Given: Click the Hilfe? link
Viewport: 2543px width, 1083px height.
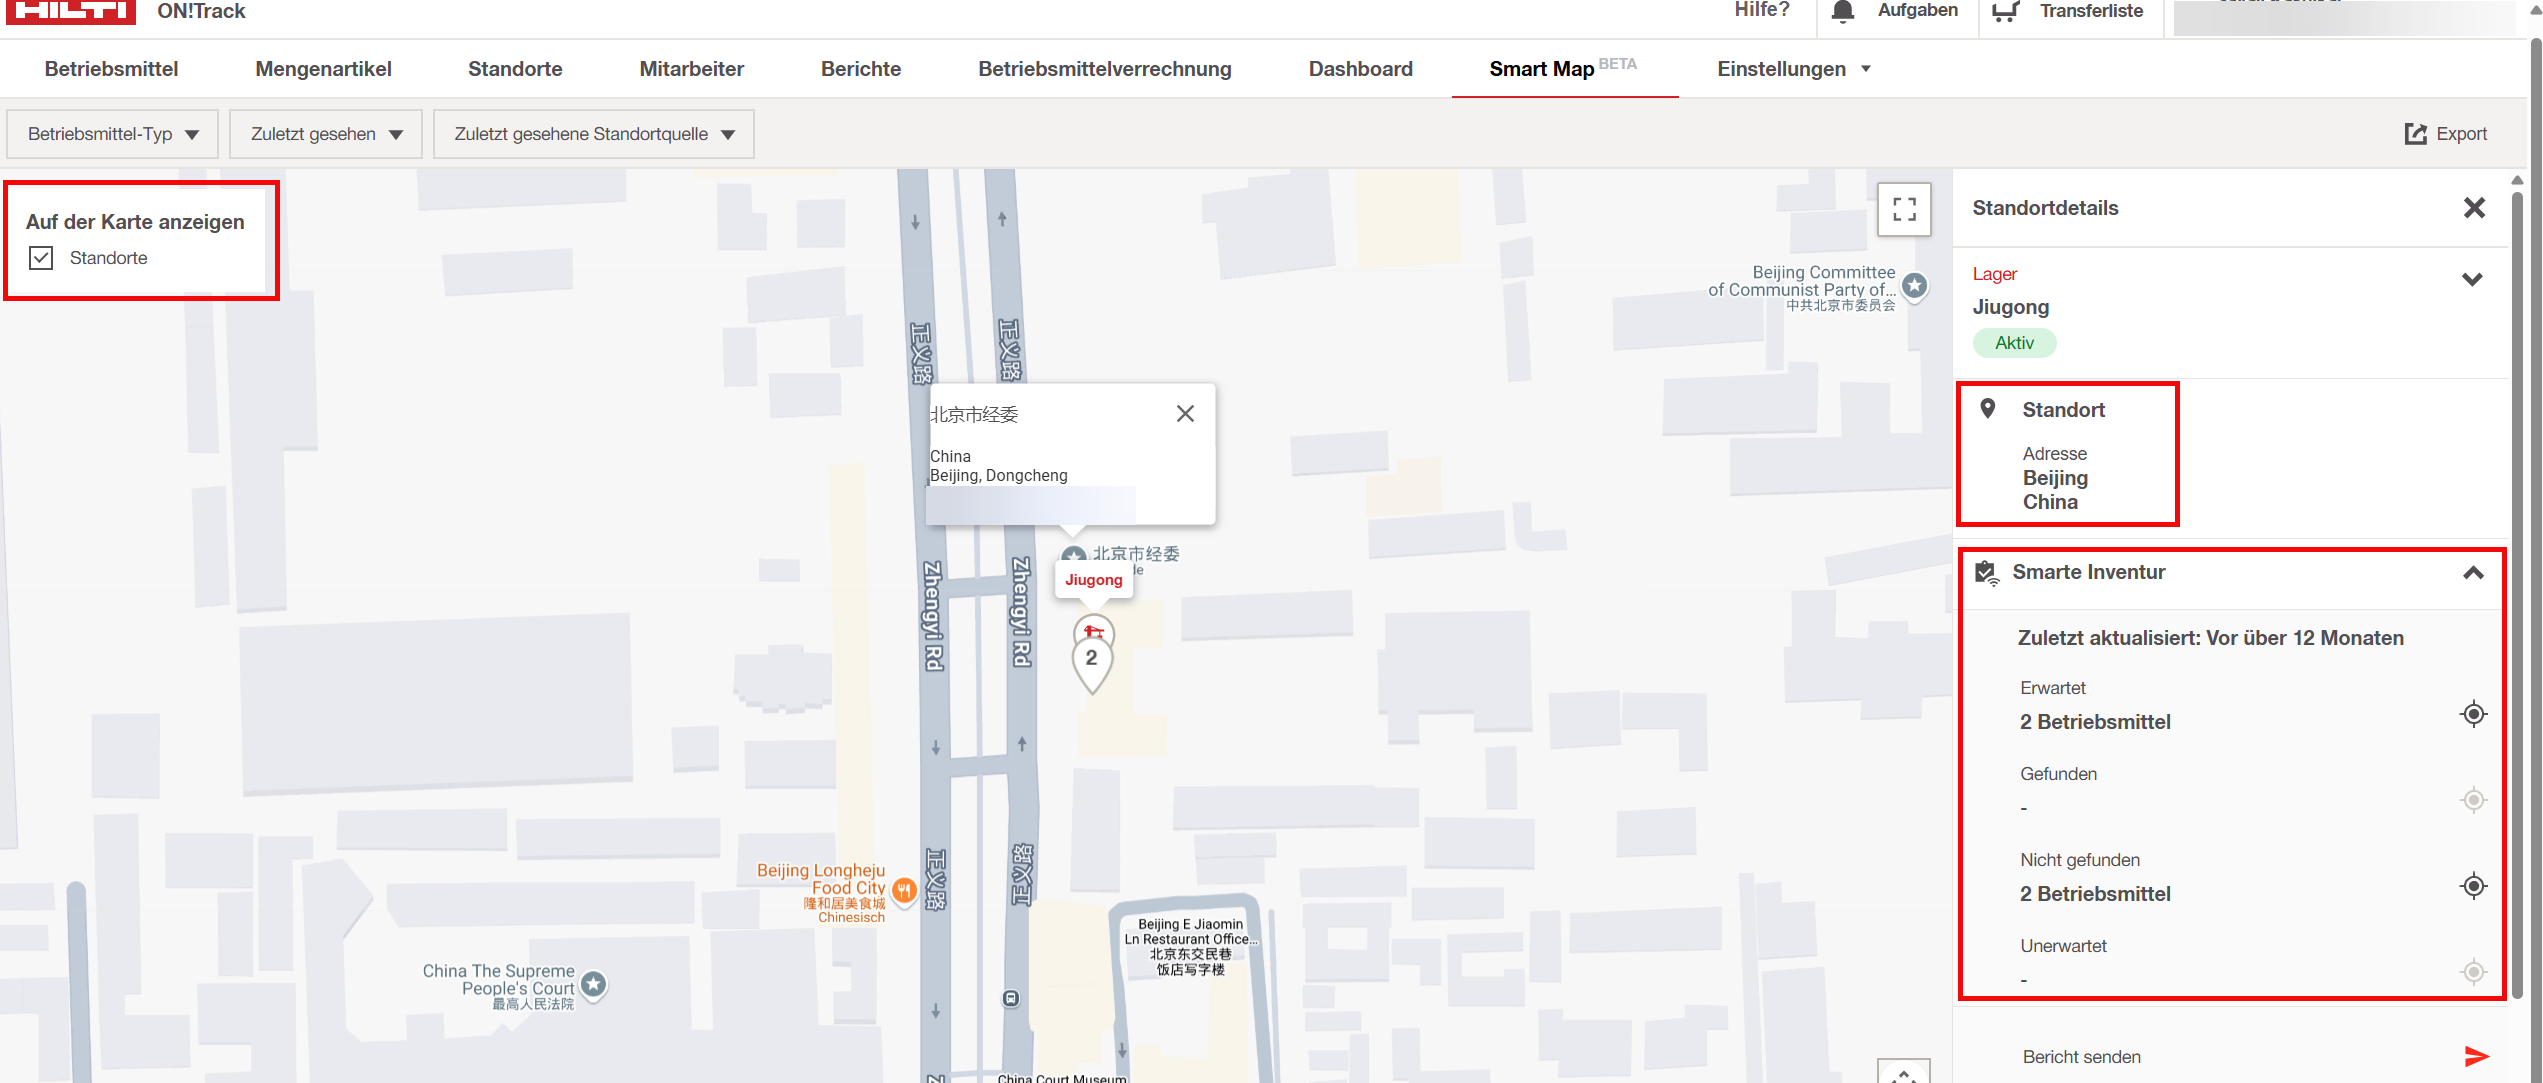Looking at the screenshot, I should click(1761, 10).
